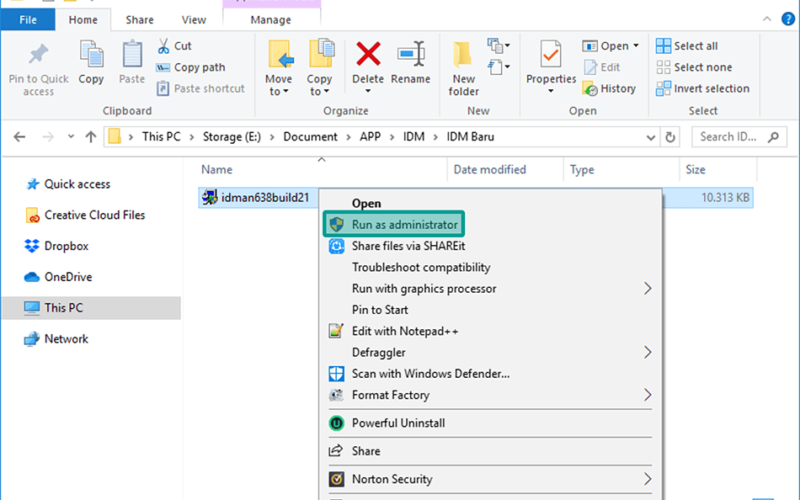Open Dropbox in navigation pane
This screenshot has width=800, height=500.
(x=66, y=246)
